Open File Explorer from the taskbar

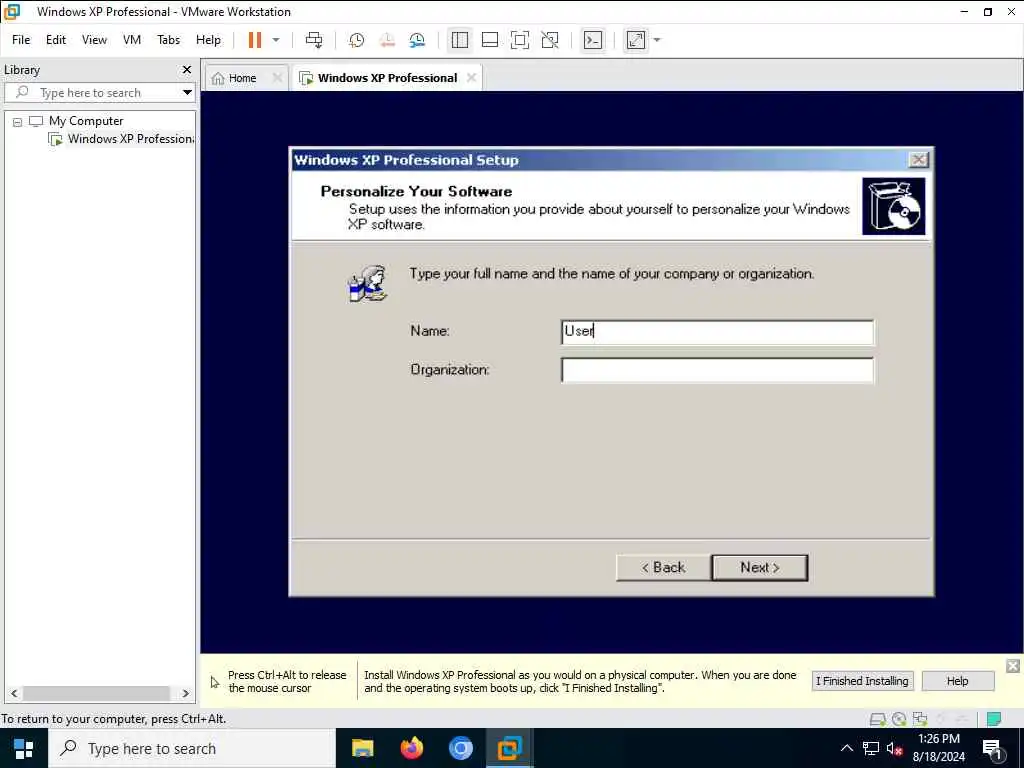pos(362,748)
